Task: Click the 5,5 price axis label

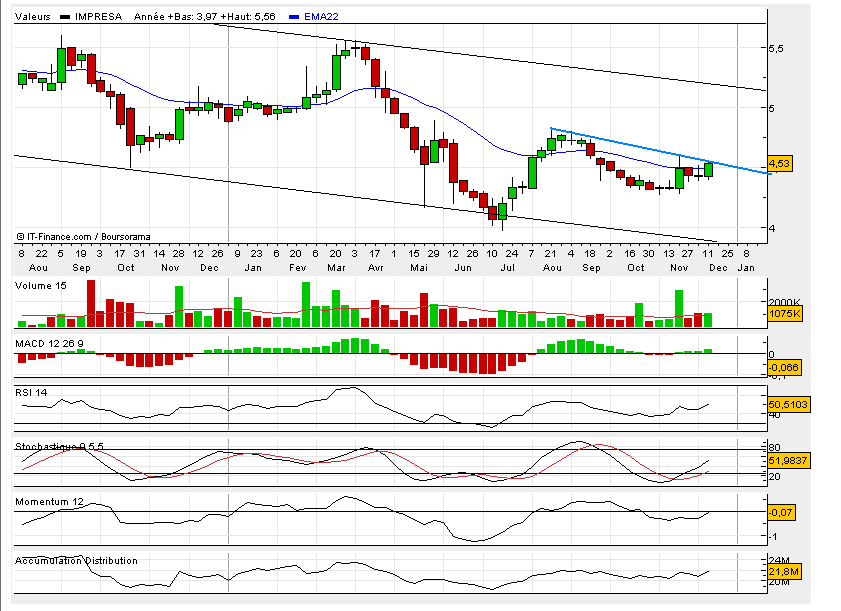Action: [x=776, y=48]
